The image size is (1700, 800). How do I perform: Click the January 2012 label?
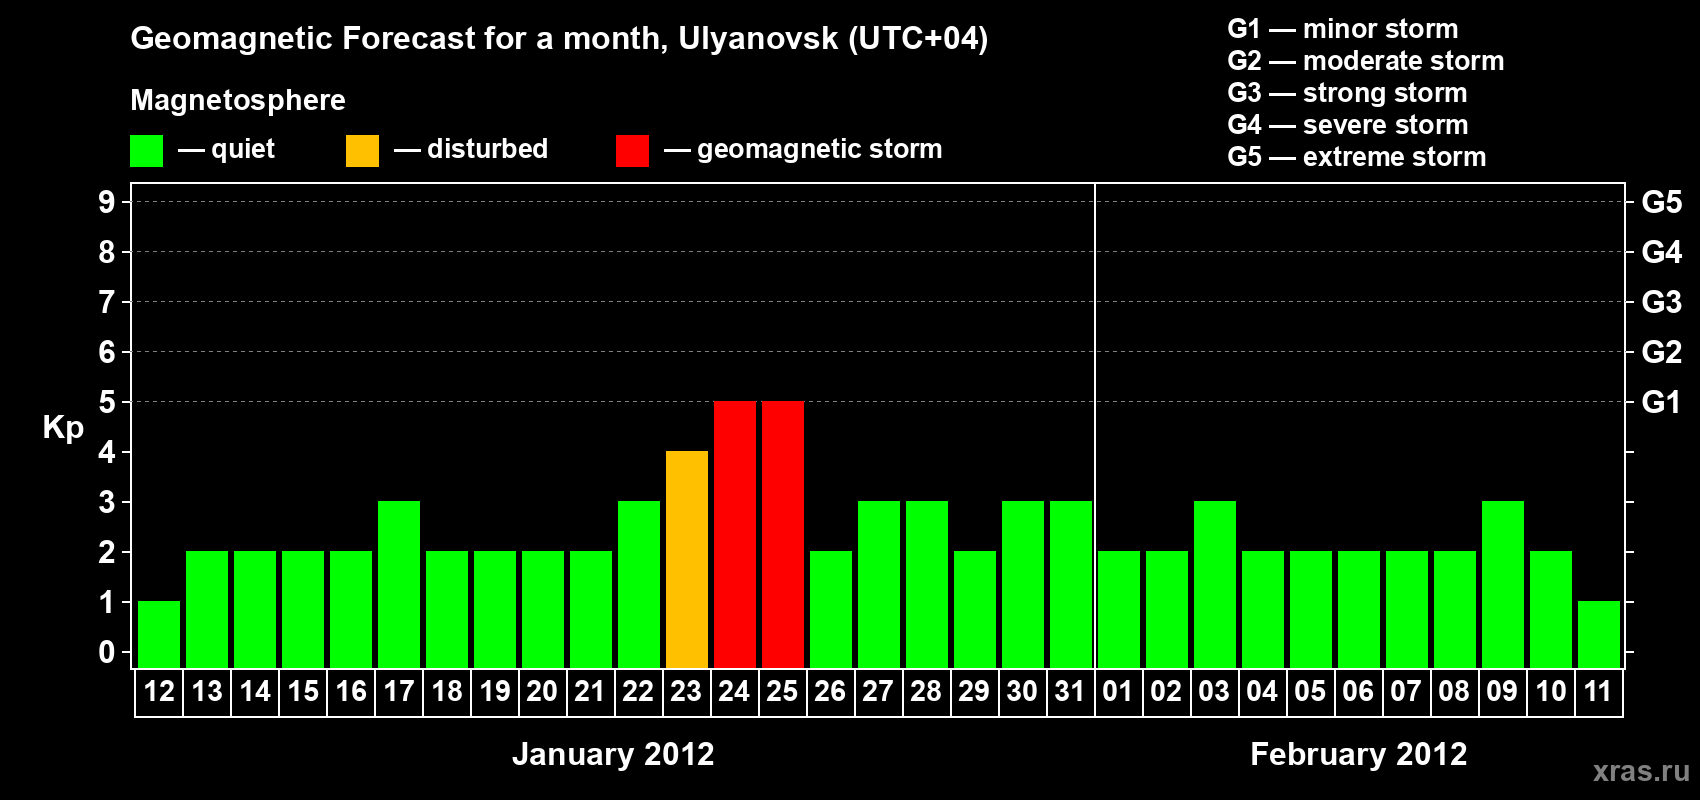click(x=613, y=754)
